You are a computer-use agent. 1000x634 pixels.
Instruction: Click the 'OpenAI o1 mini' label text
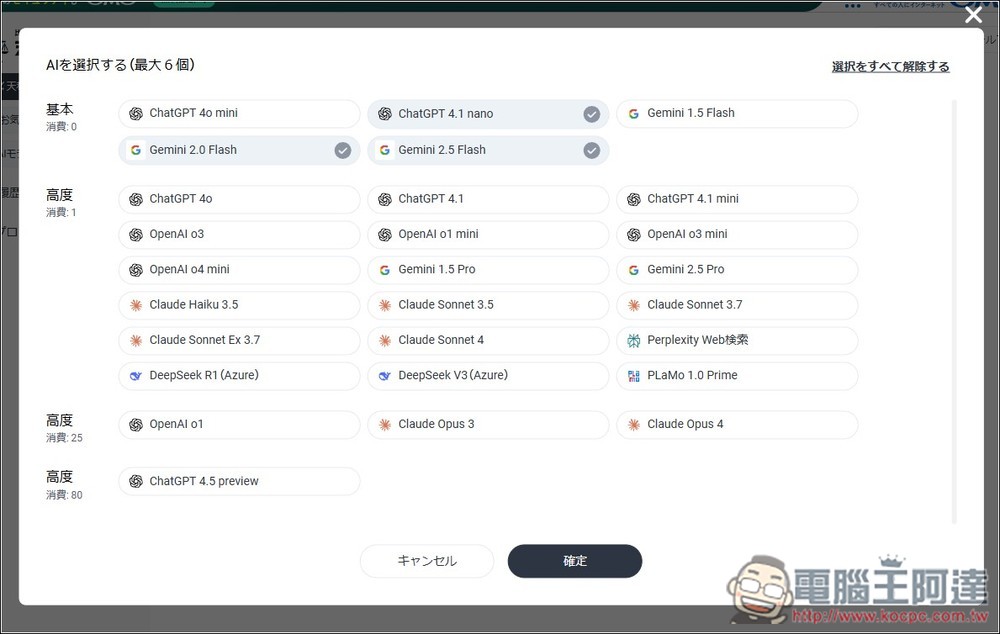coord(438,234)
